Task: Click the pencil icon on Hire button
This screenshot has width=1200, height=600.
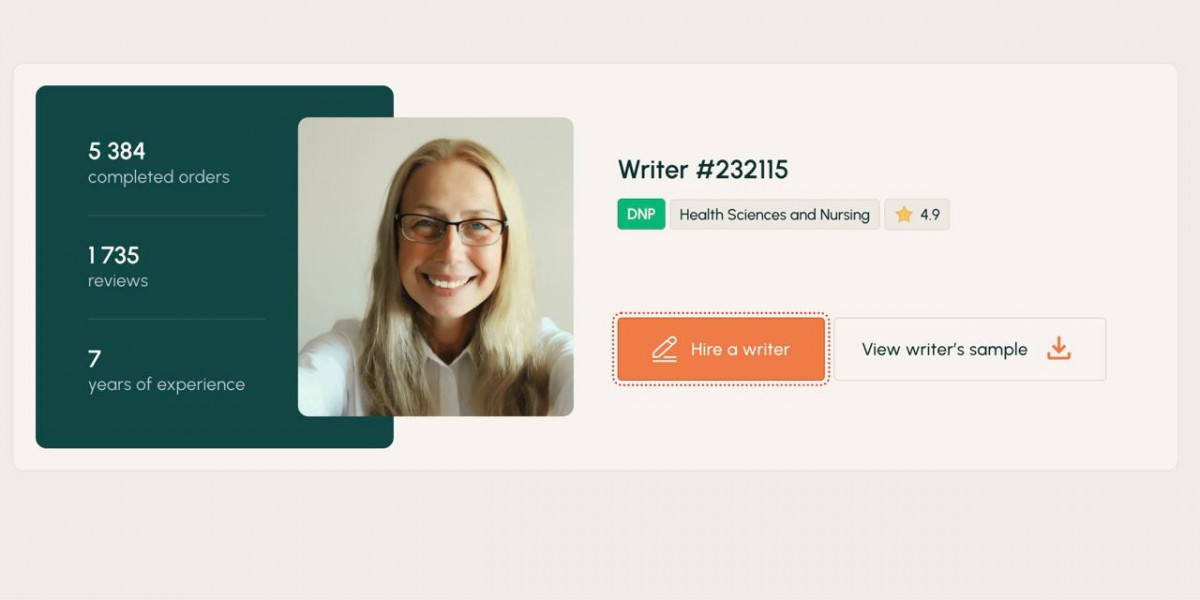Action: [x=664, y=349]
